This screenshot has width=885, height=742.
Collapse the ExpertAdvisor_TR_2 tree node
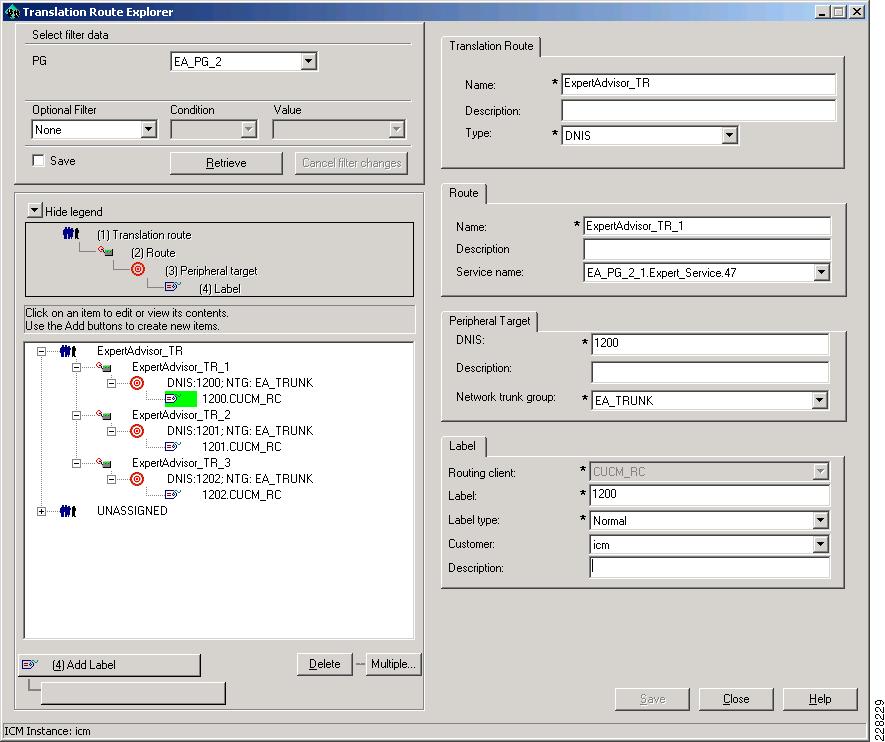[x=76, y=415]
